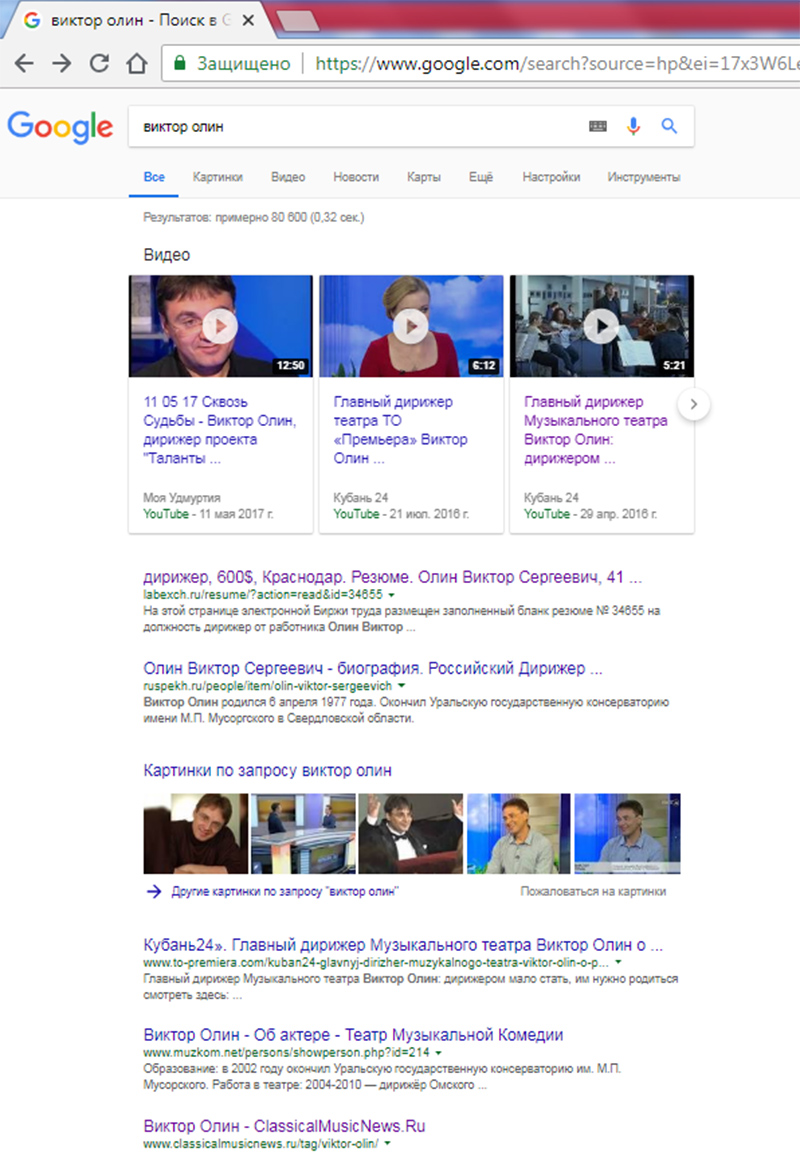Expand dropdown arrow next to labexch.ru URL
Viewport: 800px width, 1152px height.
coord(392,595)
